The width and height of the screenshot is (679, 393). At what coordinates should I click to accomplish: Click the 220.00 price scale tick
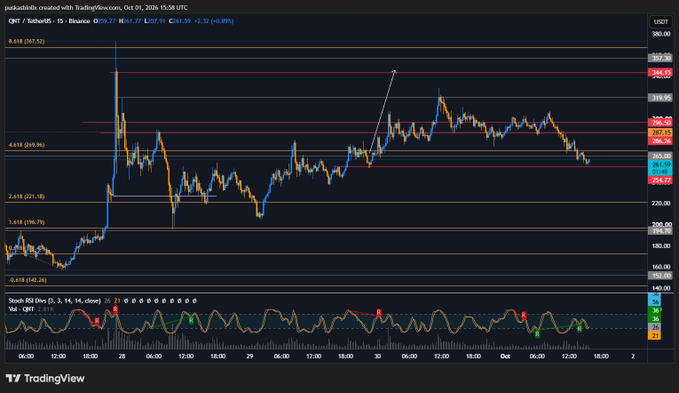tap(660, 203)
